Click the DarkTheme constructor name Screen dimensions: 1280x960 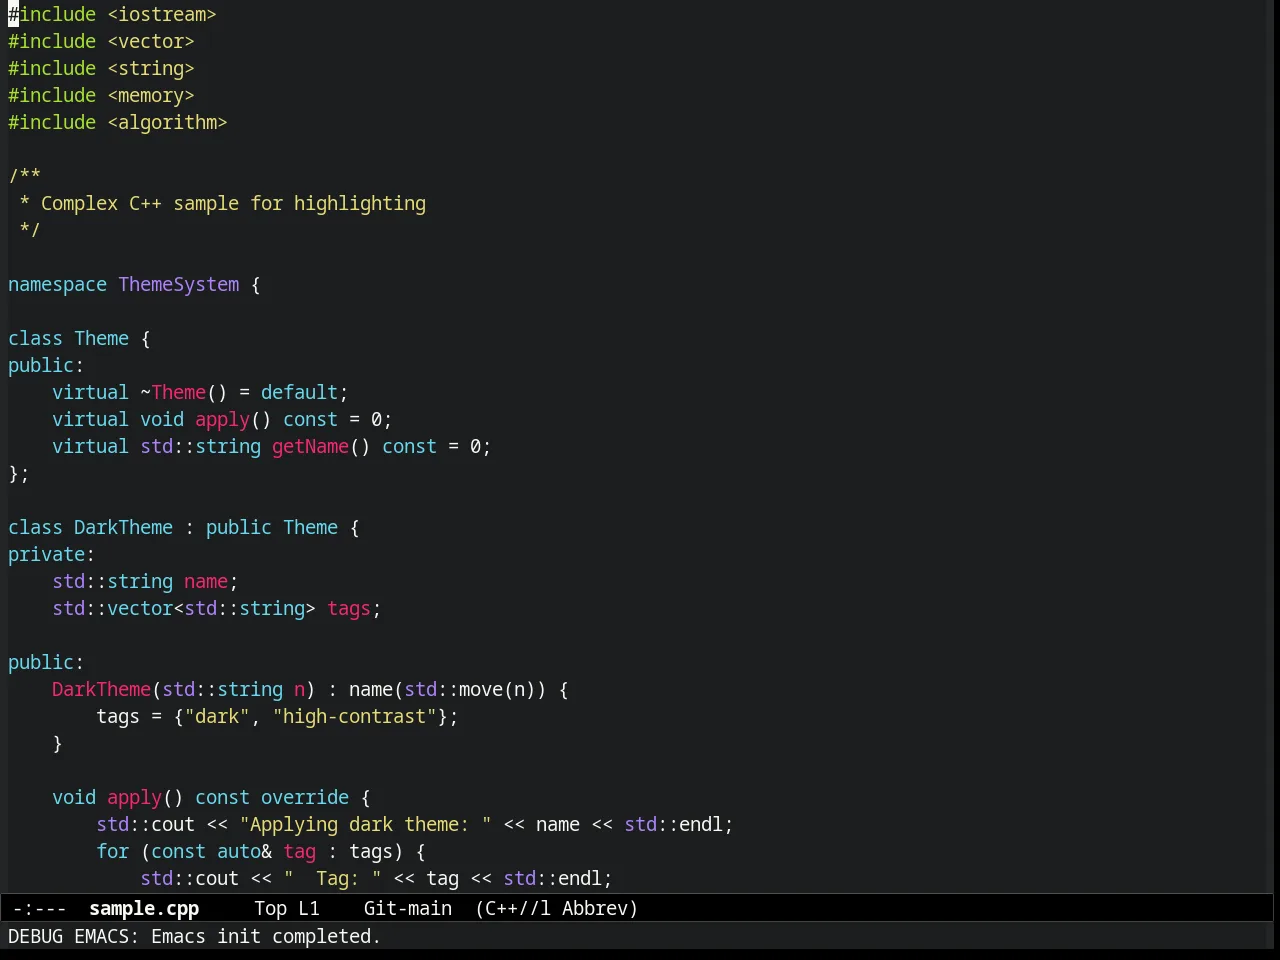101,689
